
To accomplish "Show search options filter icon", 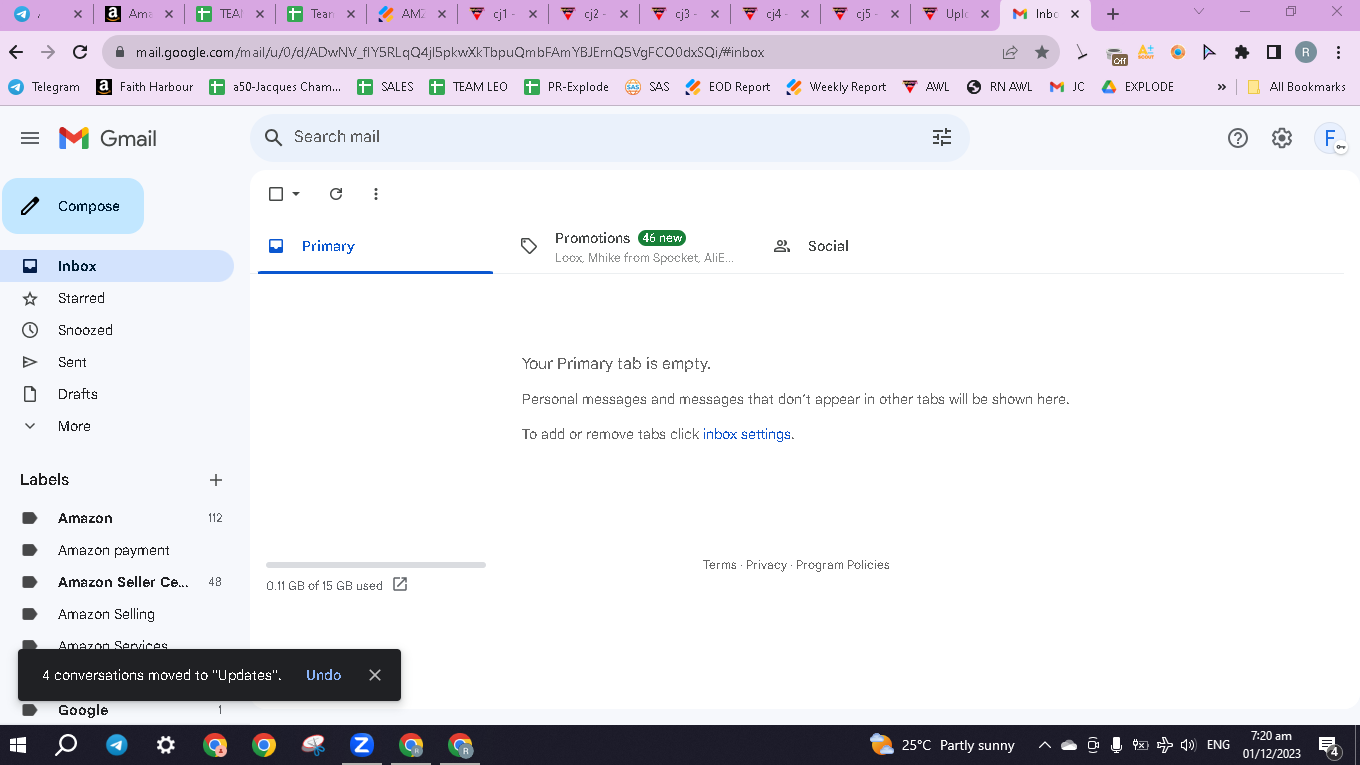I will coord(942,137).
